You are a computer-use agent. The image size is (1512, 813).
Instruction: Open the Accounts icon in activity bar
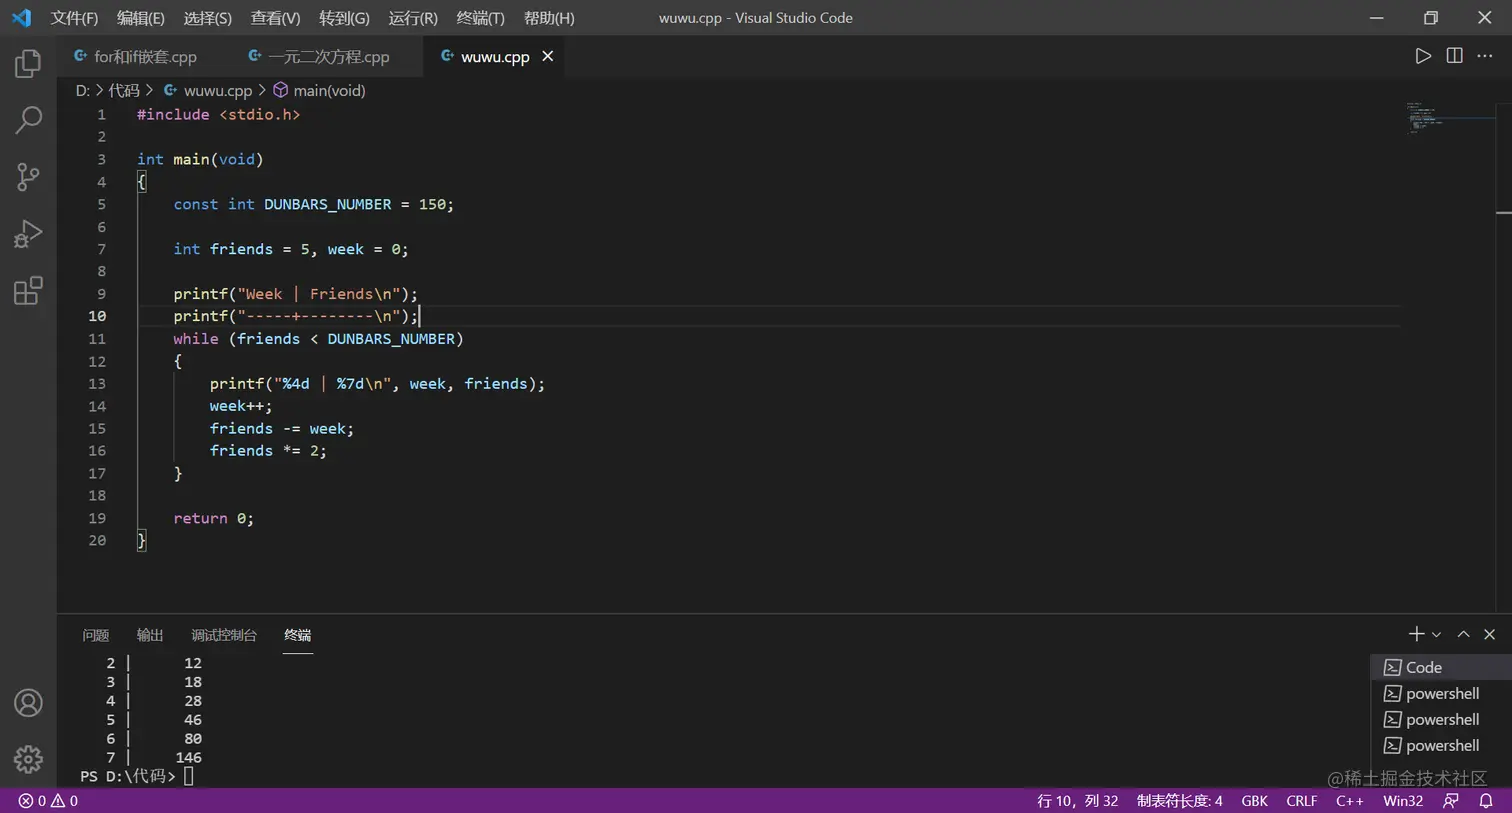[27, 703]
